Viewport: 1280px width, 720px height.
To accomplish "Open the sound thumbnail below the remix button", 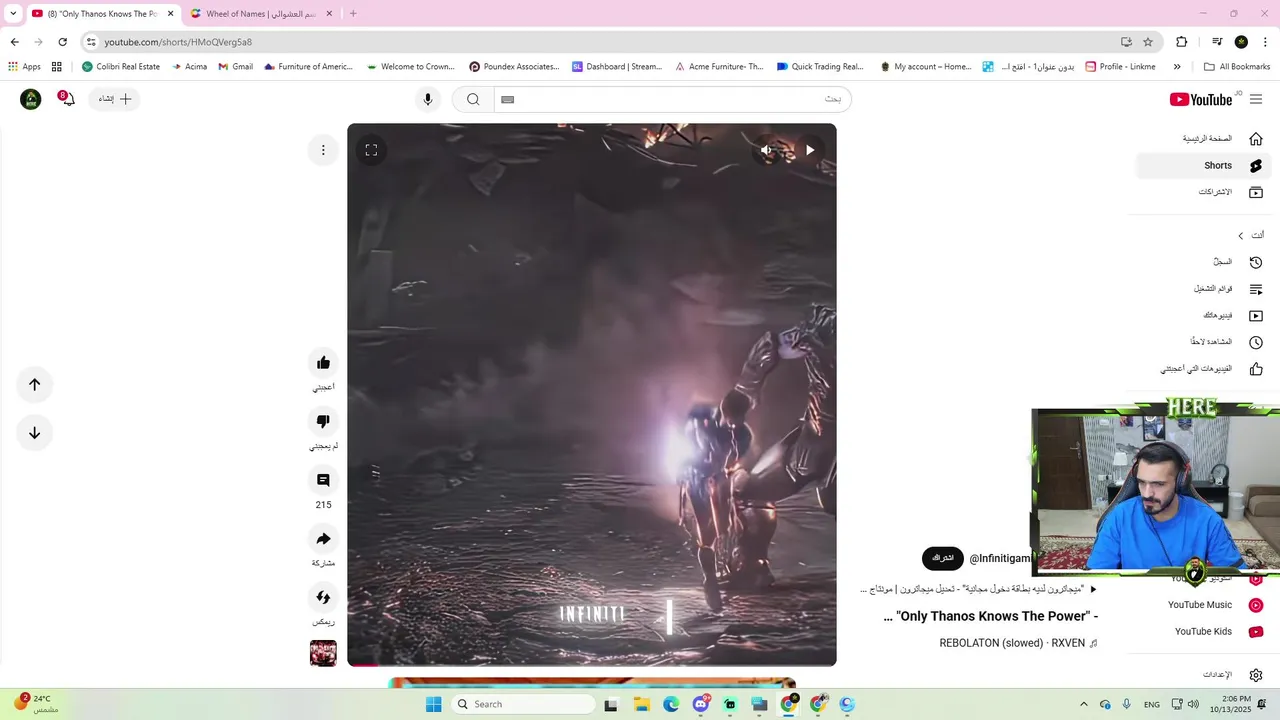I will [x=323, y=653].
